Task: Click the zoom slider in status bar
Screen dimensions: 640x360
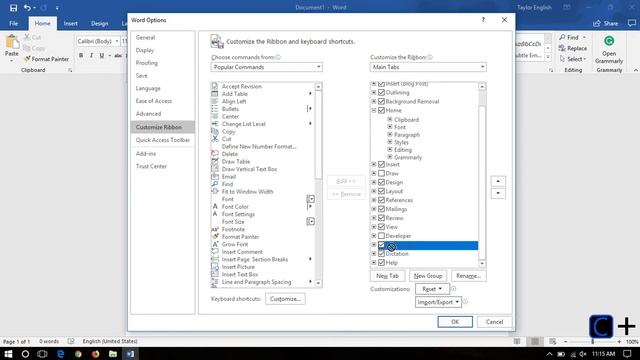Action: [x=593, y=342]
